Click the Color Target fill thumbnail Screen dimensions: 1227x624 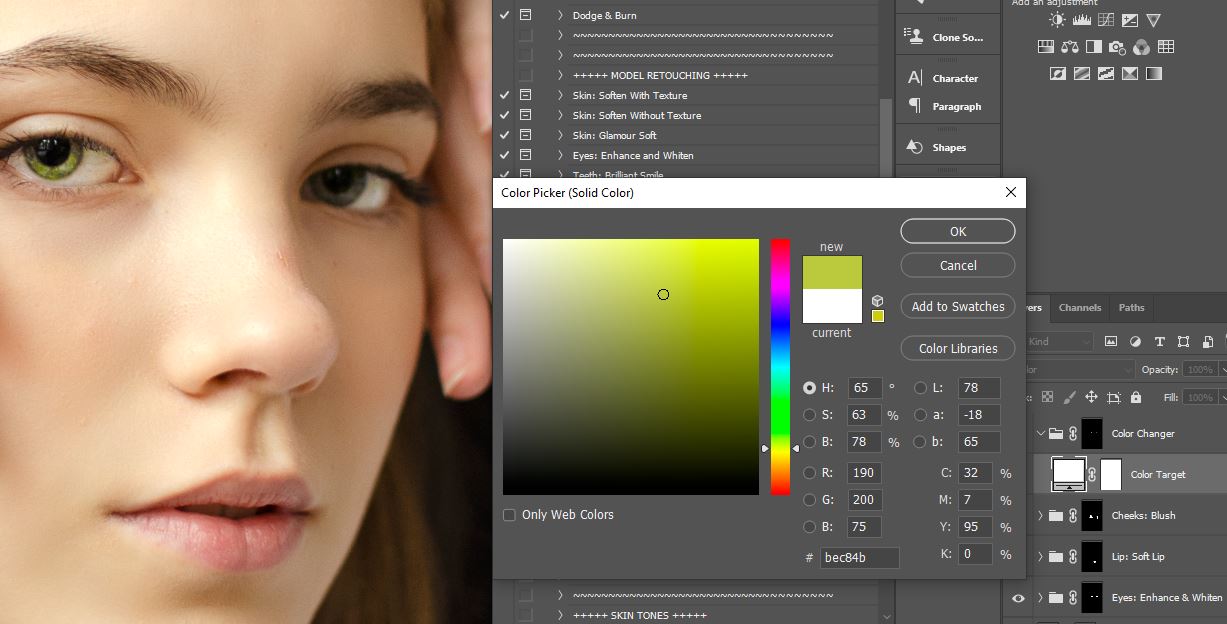(1069, 473)
